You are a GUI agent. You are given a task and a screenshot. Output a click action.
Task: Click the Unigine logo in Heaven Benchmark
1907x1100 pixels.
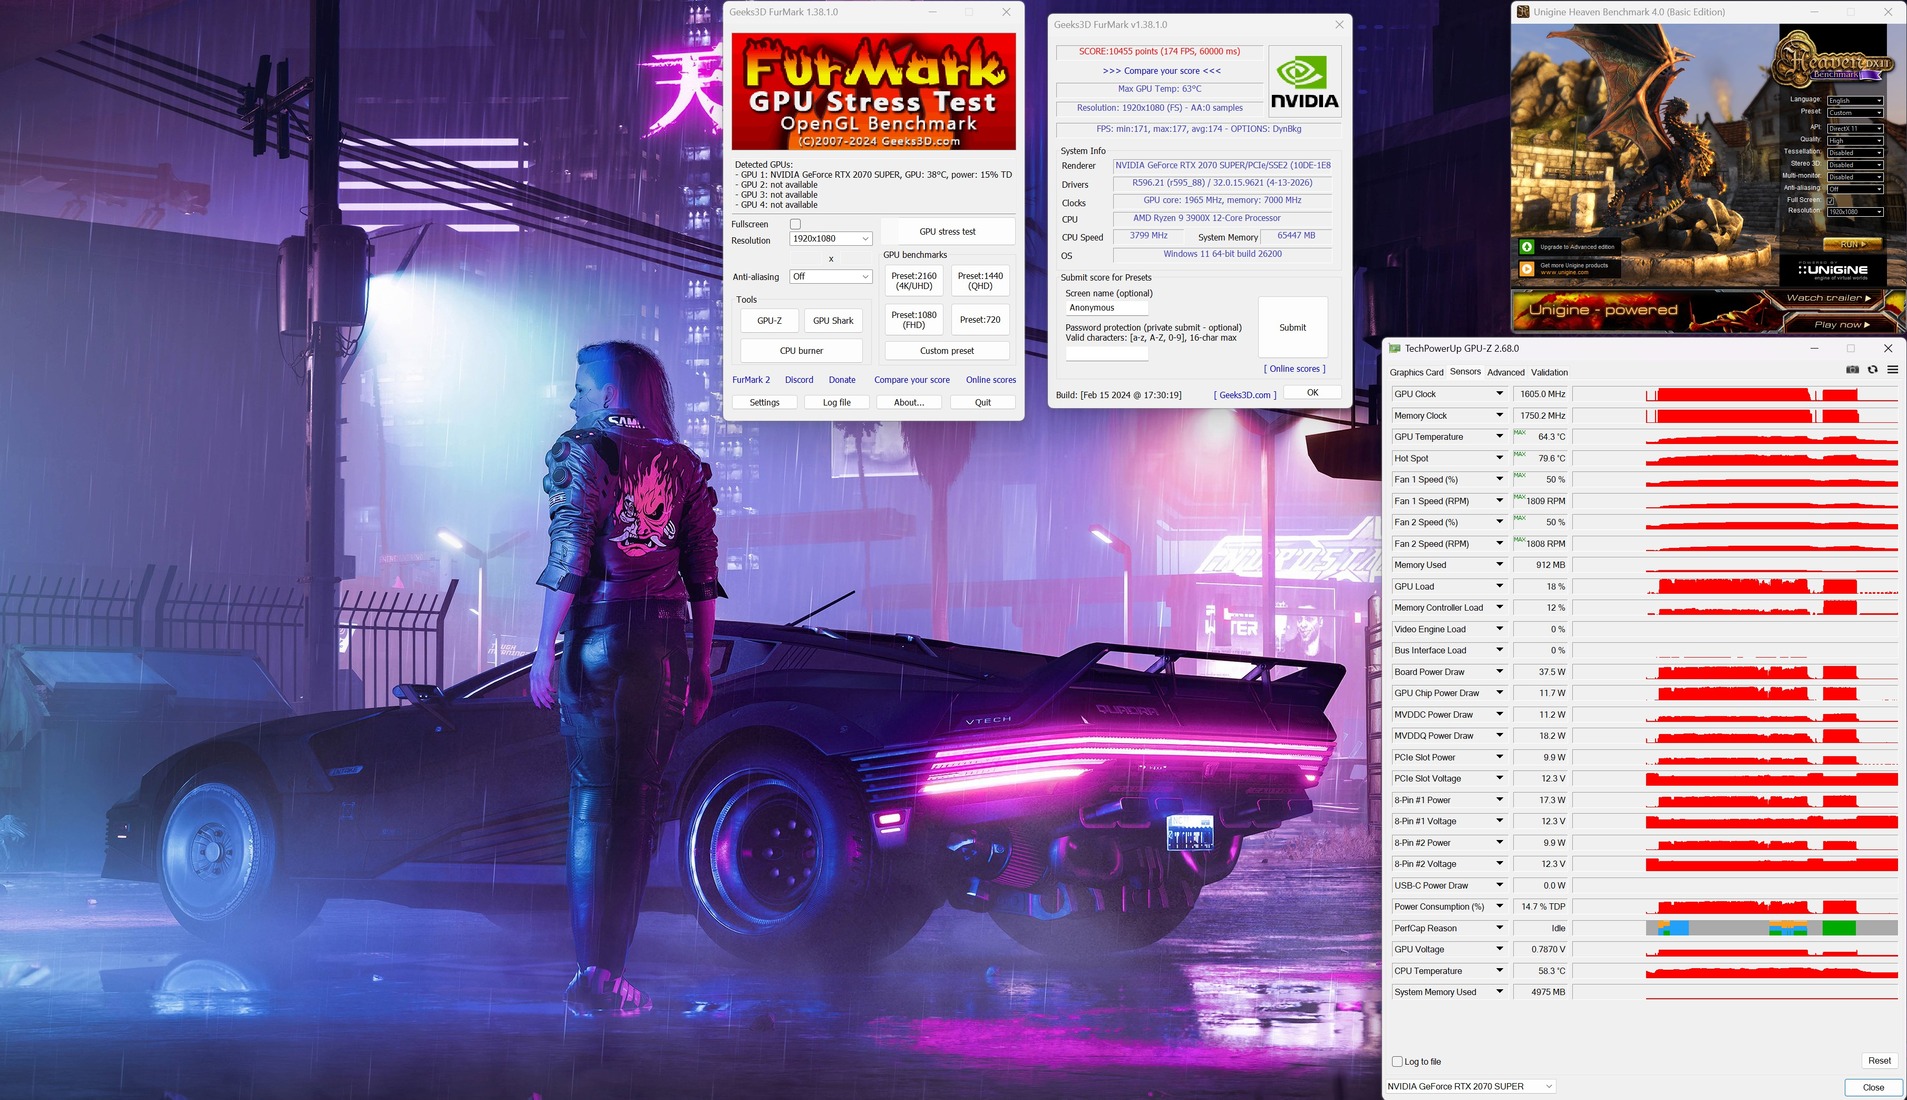pyautogui.click(x=1832, y=270)
